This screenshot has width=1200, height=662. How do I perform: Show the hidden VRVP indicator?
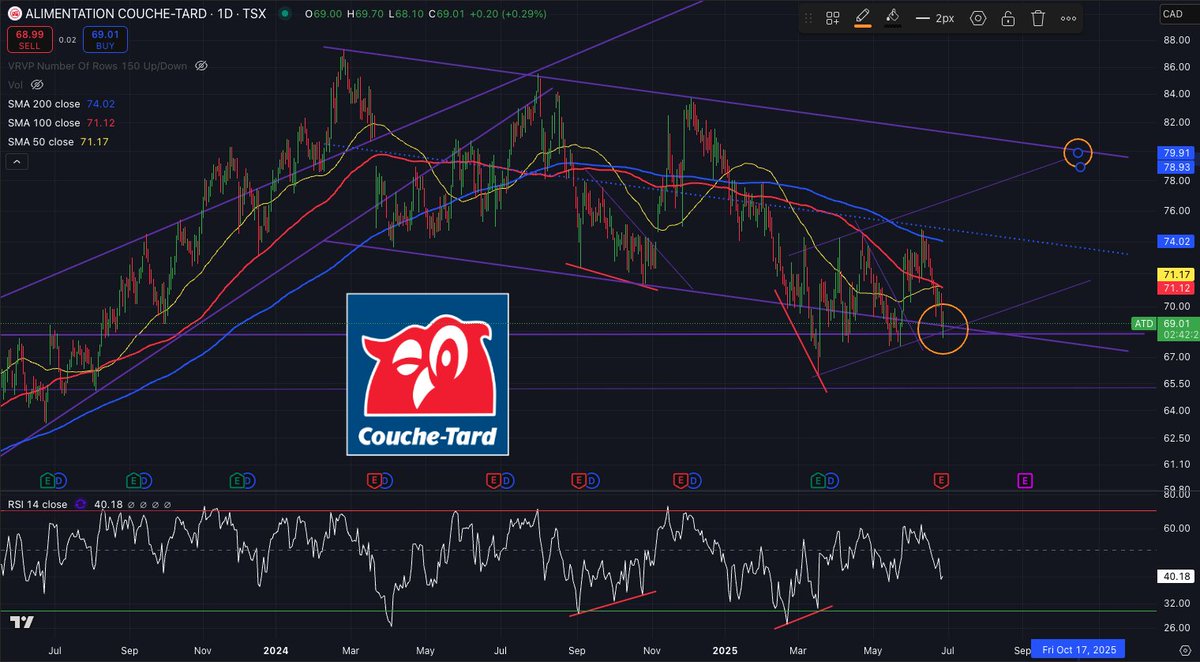[200, 65]
